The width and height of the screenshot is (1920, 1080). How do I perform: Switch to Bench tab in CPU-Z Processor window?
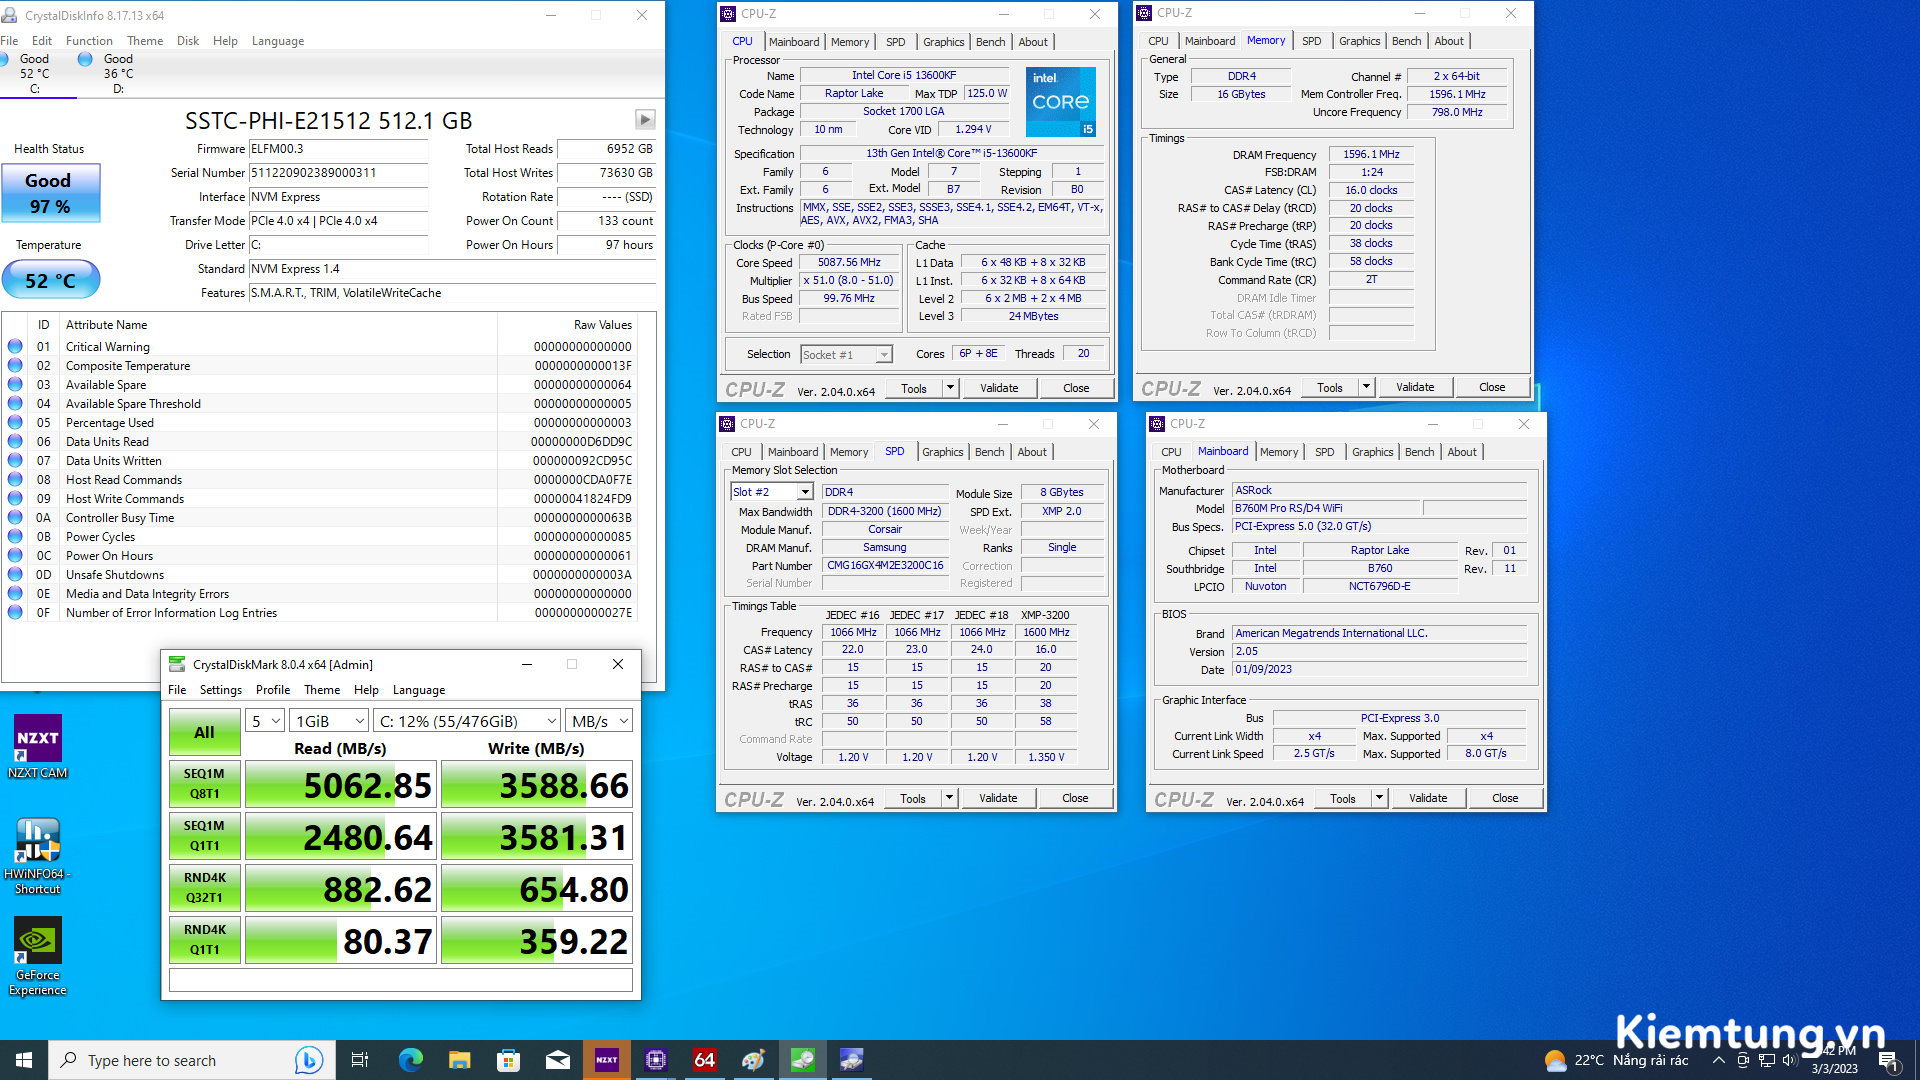click(x=991, y=42)
